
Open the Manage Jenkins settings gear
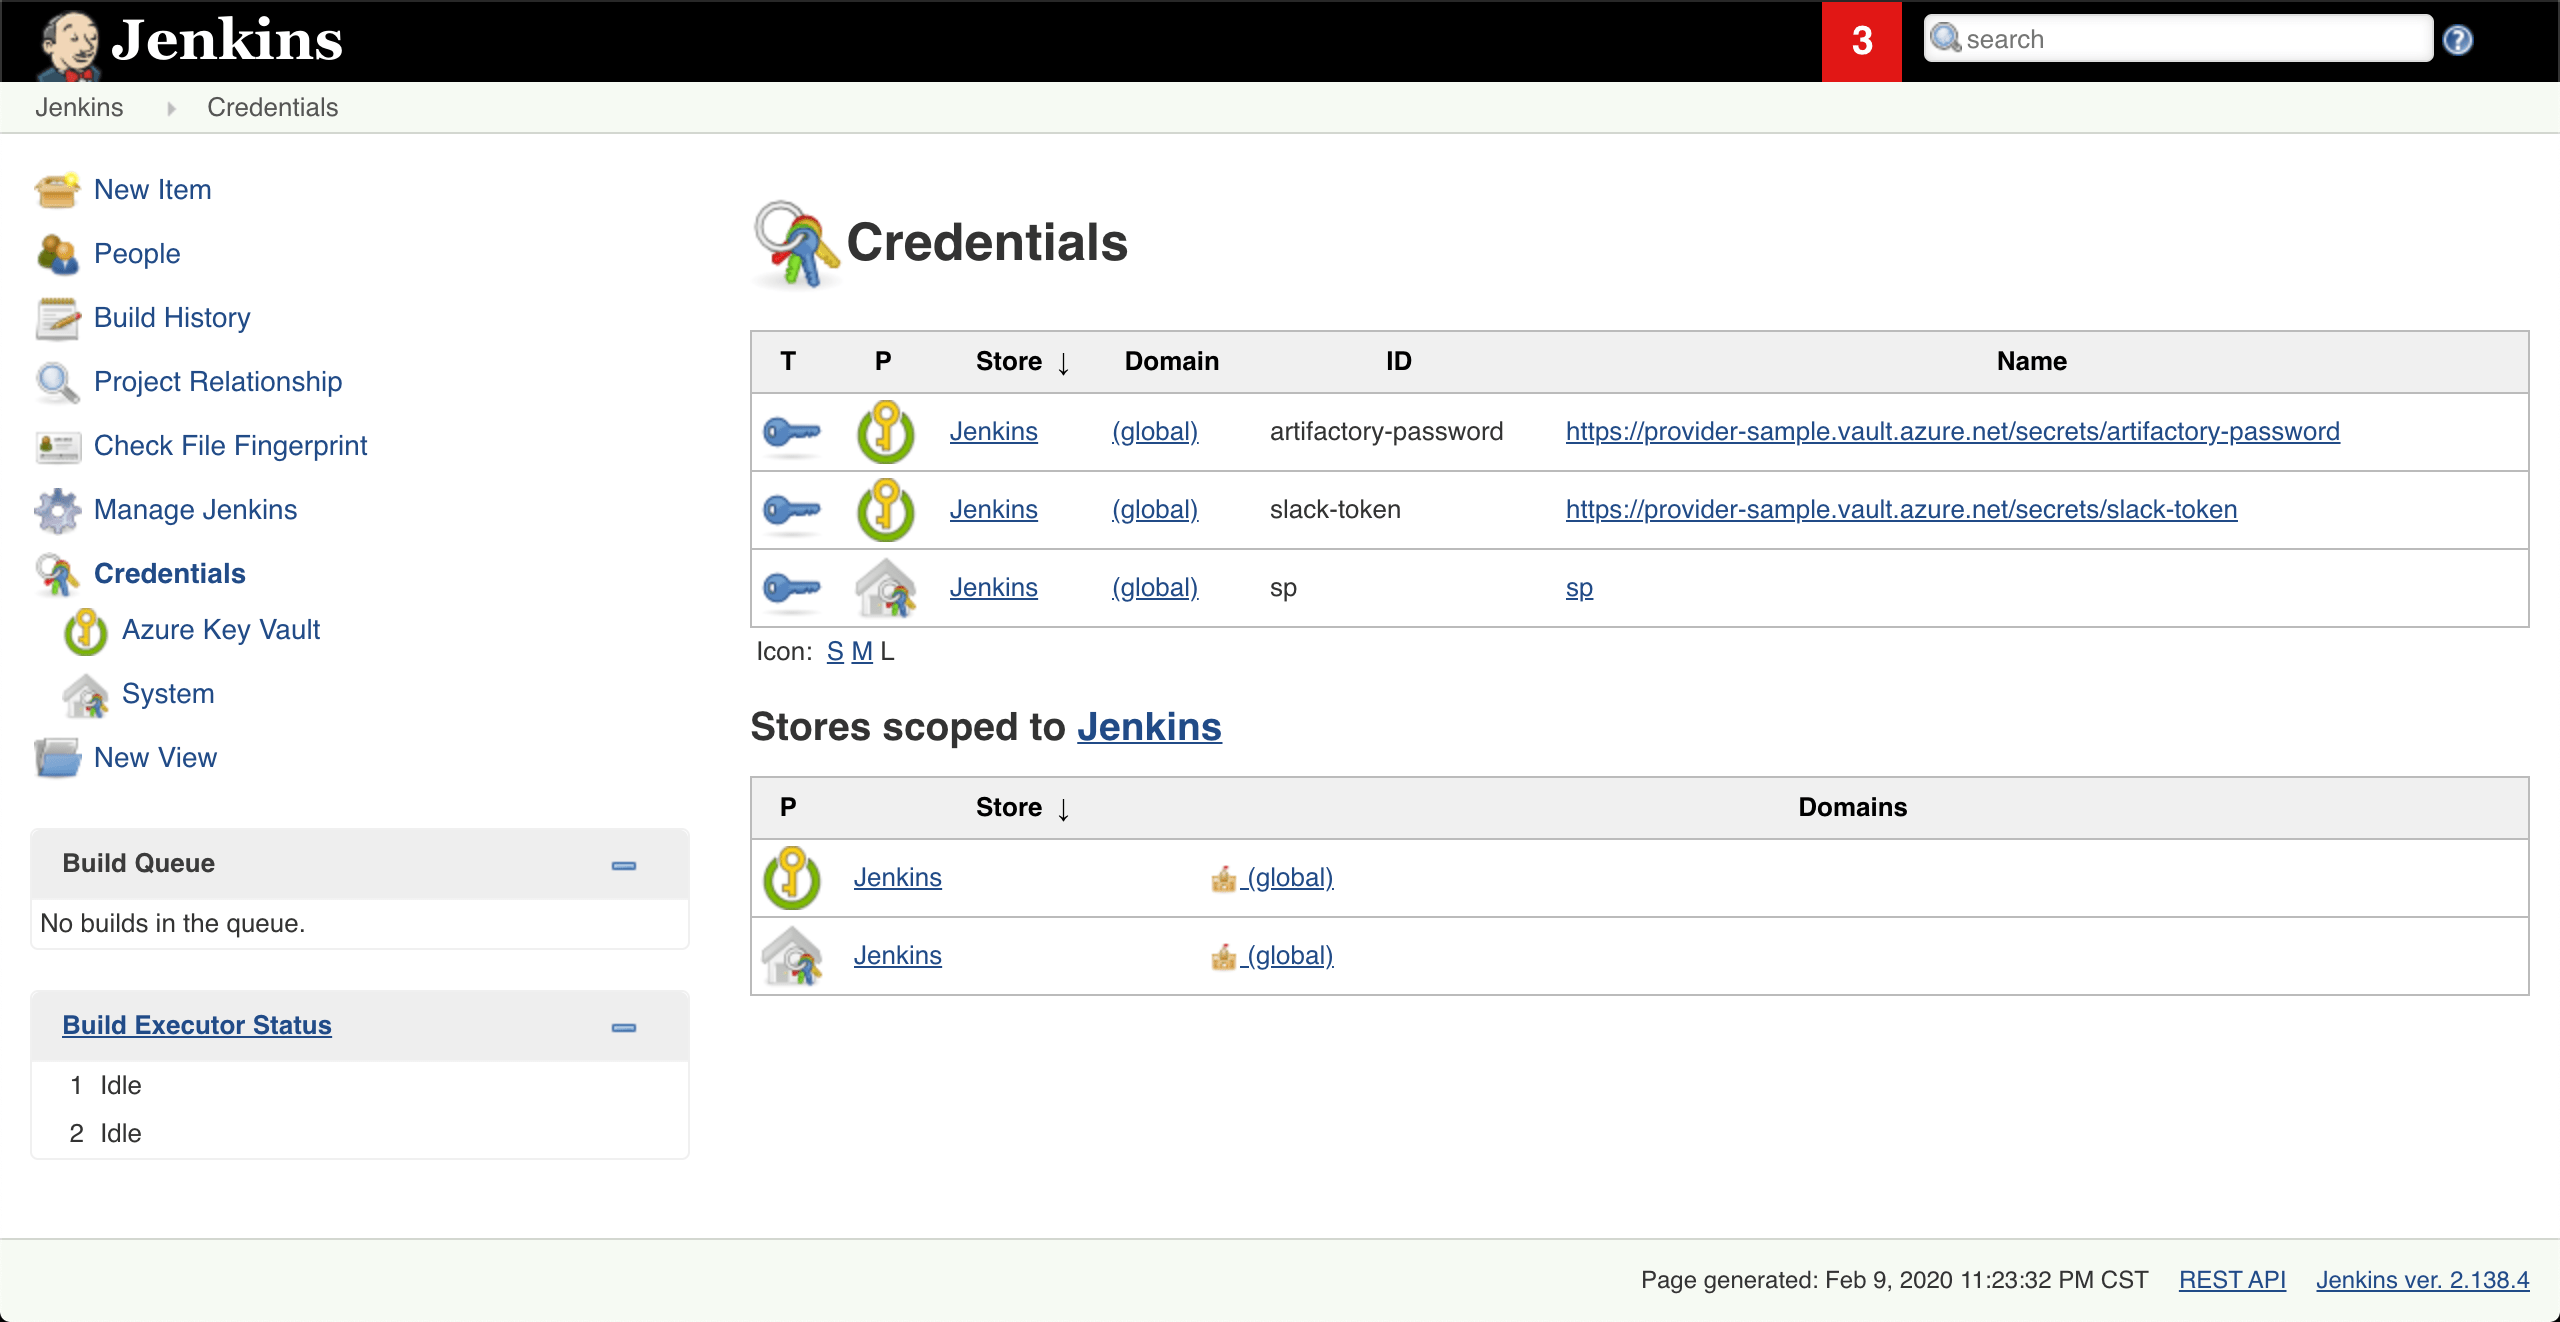pyautogui.click(x=58, y=510)
